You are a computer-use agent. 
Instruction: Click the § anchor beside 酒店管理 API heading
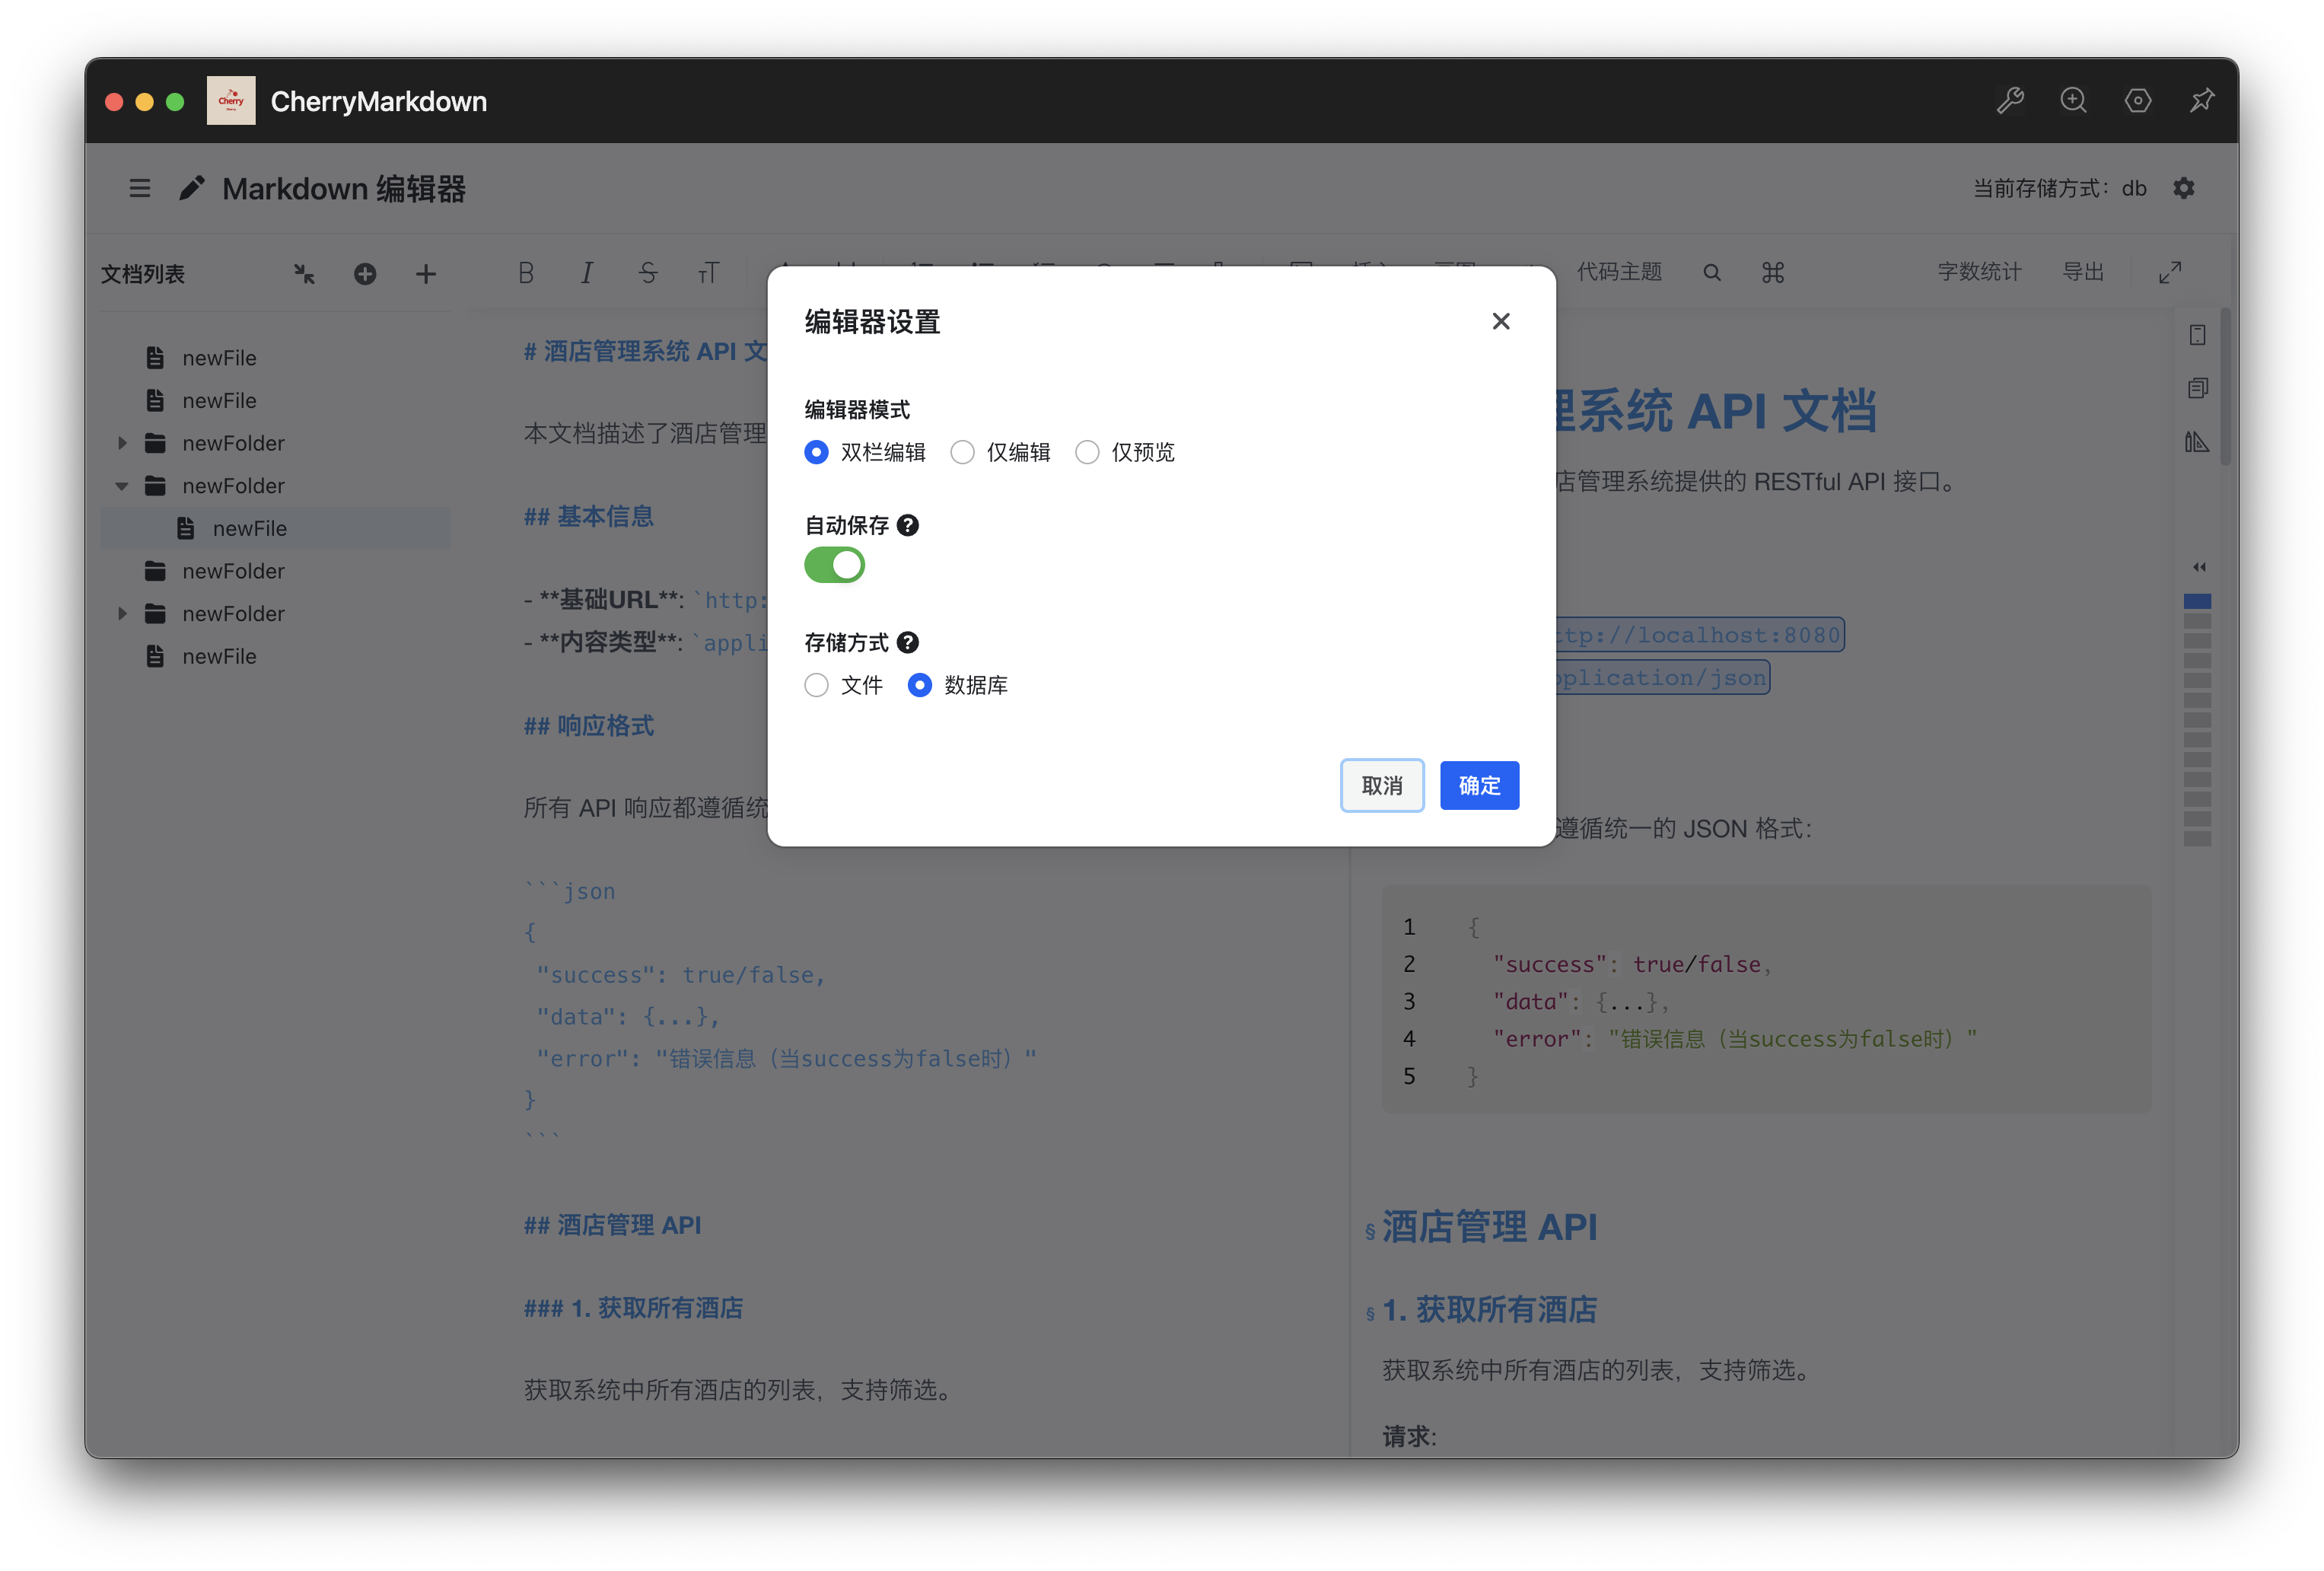pyautogui.click(x=1369, y=1231)
